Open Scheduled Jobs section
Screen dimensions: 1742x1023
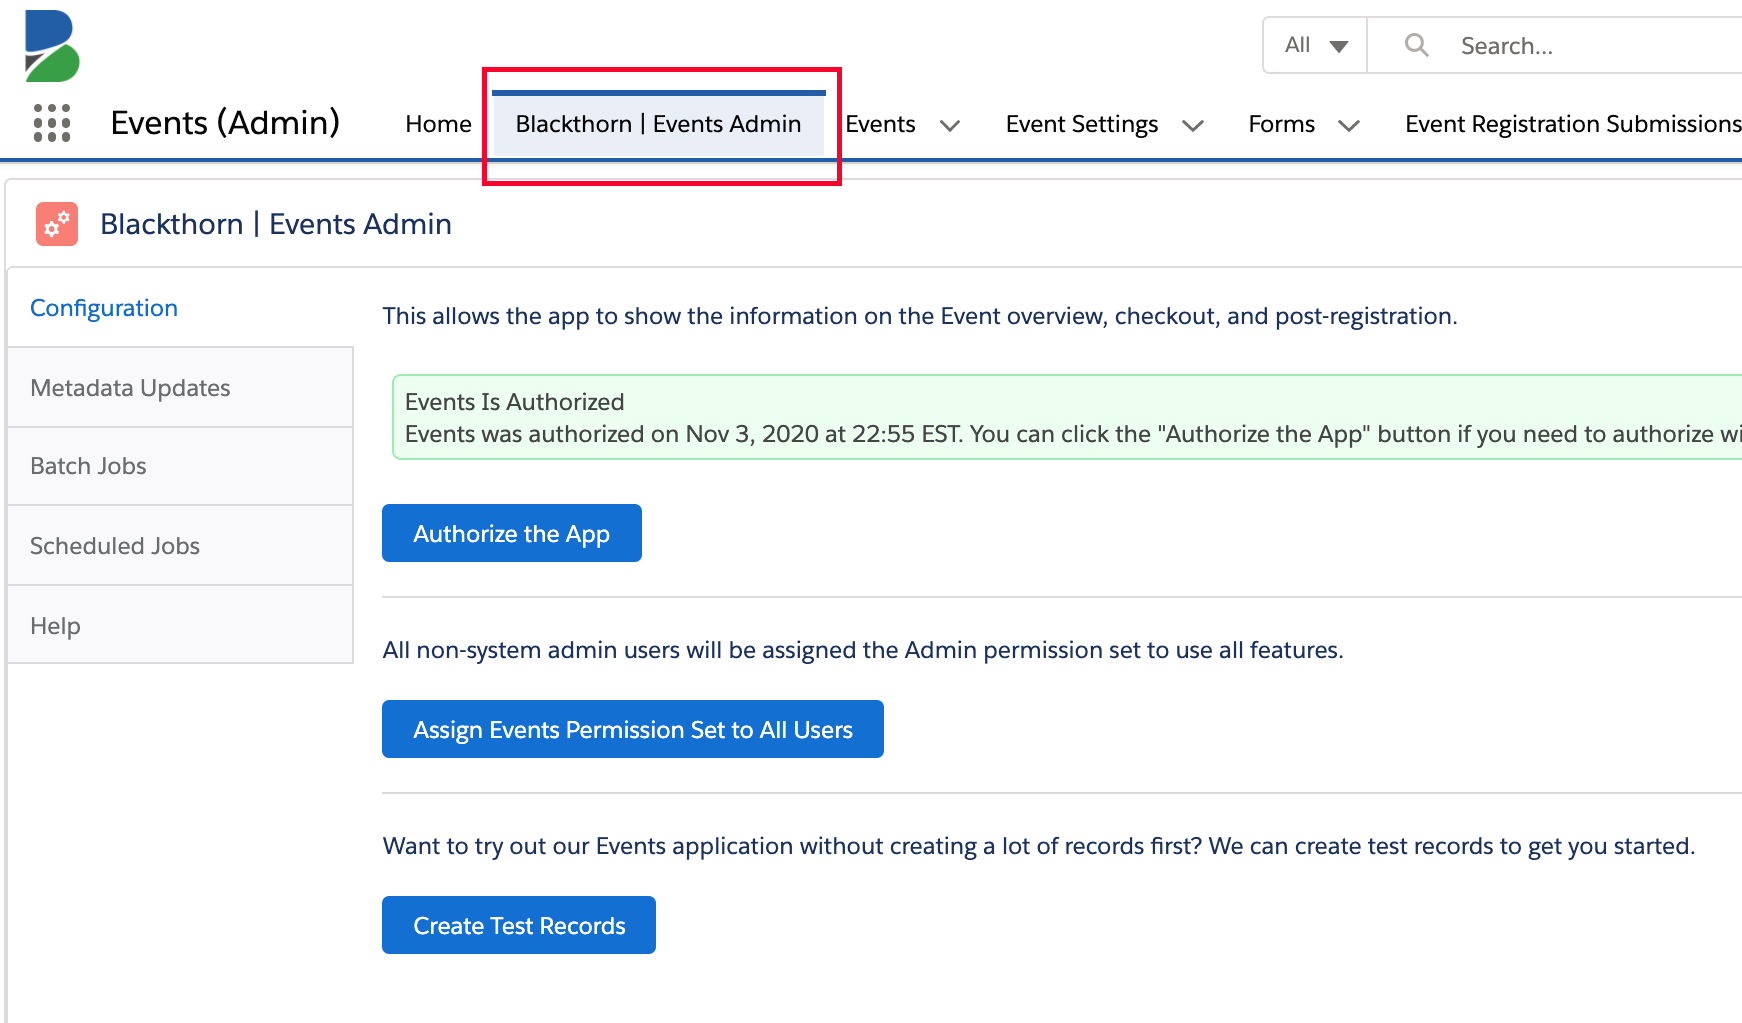[x=180, y=546]
